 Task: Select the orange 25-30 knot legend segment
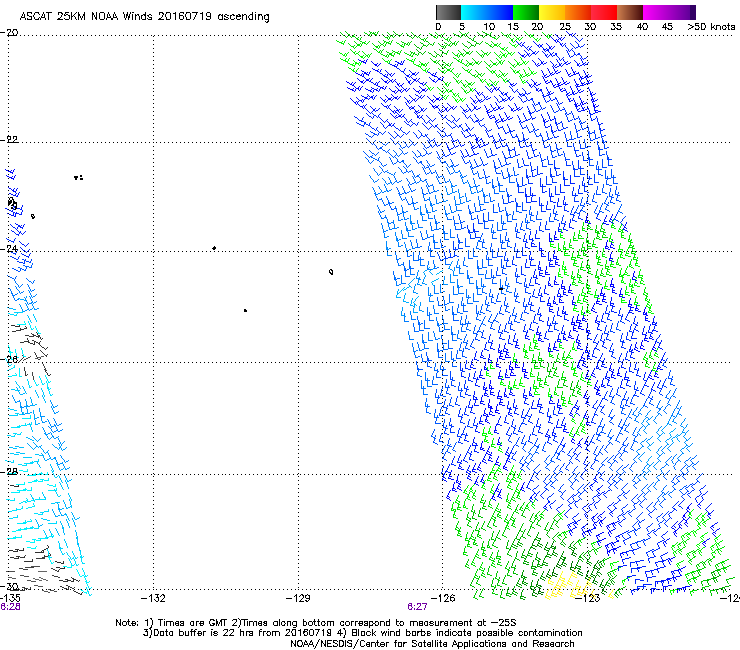578,12
